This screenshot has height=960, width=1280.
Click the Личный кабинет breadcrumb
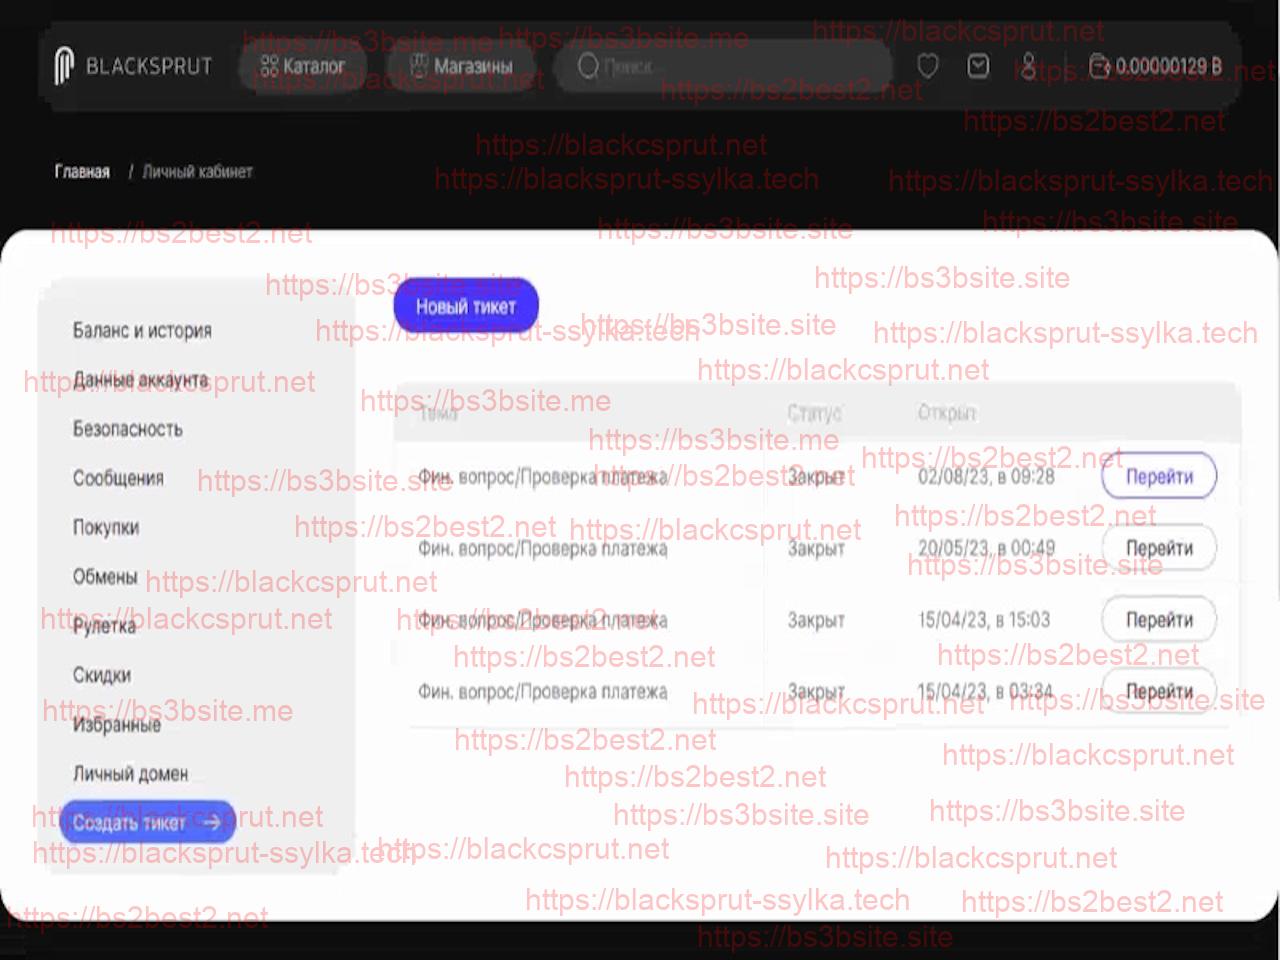point(197,172)
